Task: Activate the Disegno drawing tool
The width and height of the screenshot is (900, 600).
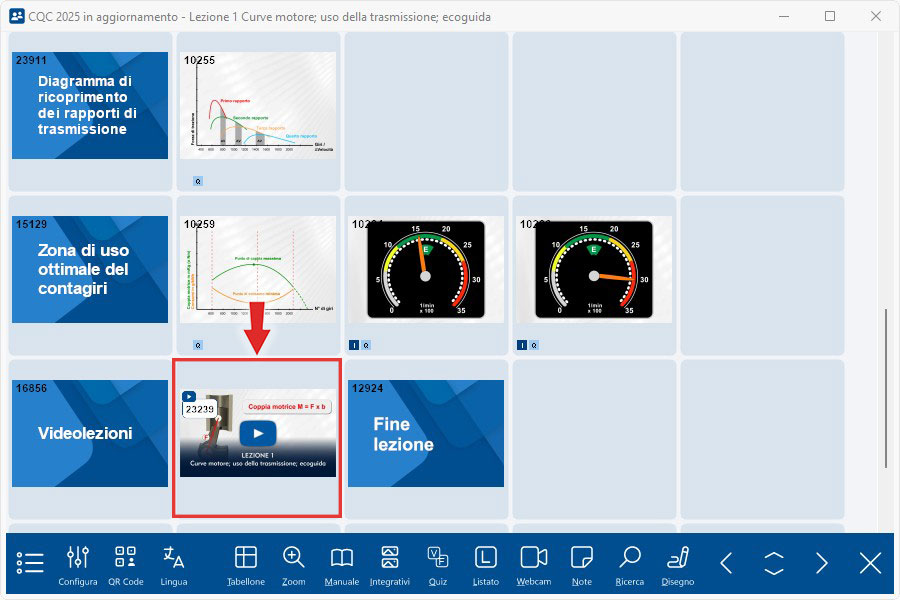Action: pyautogui.click(x=678, y=563)
